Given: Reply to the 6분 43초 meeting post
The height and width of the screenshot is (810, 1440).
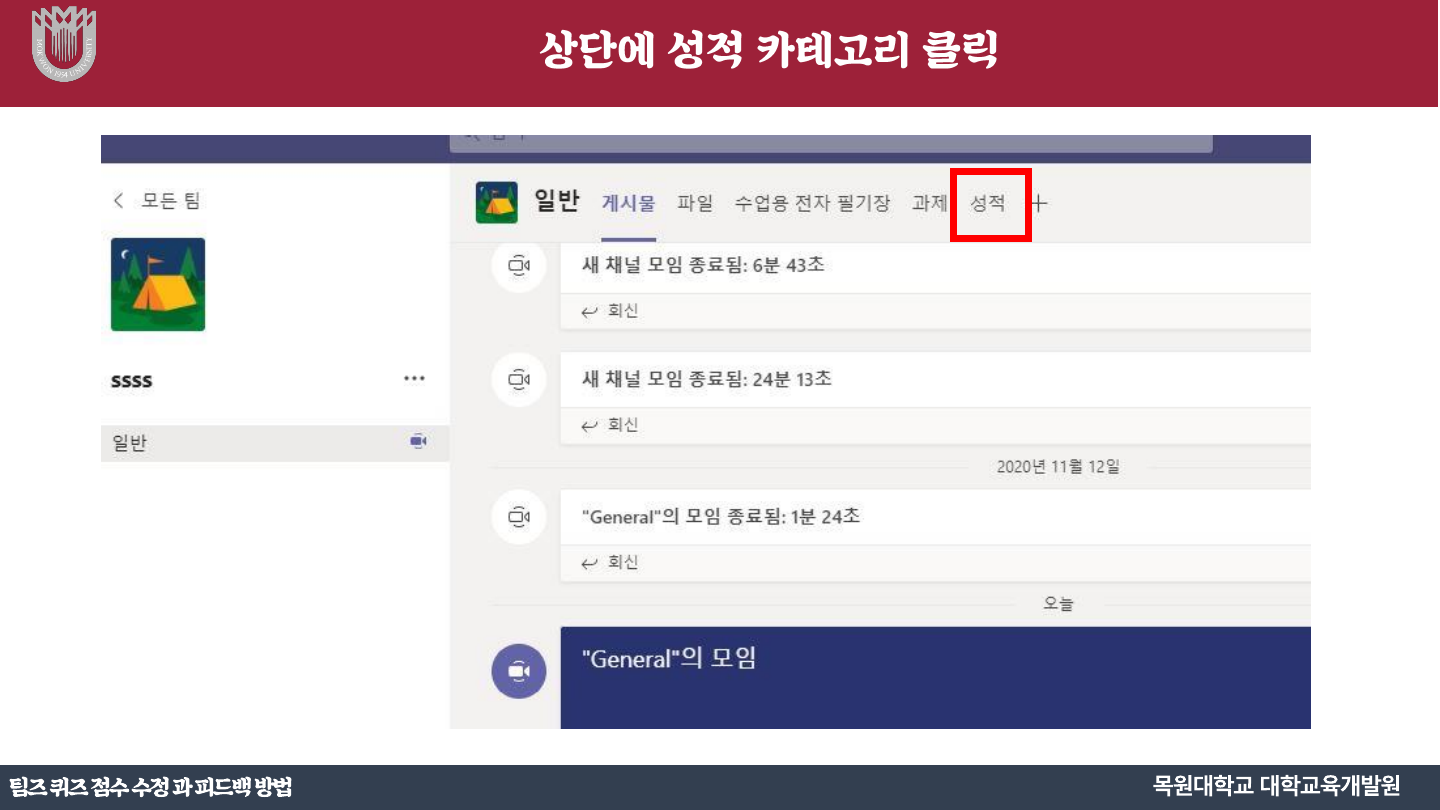Looking at the screenshot, I should click(x=611, y=311).
